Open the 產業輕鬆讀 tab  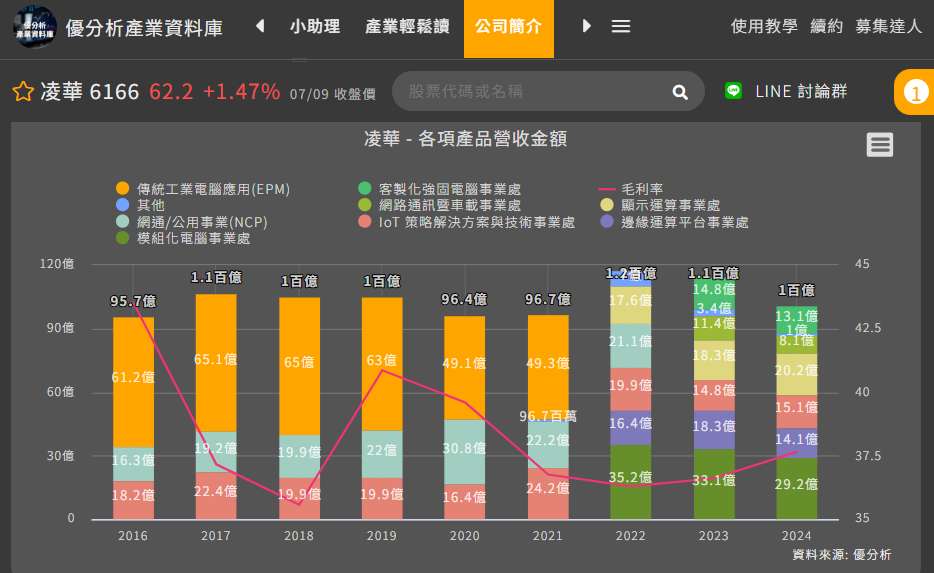pos(407,26)
